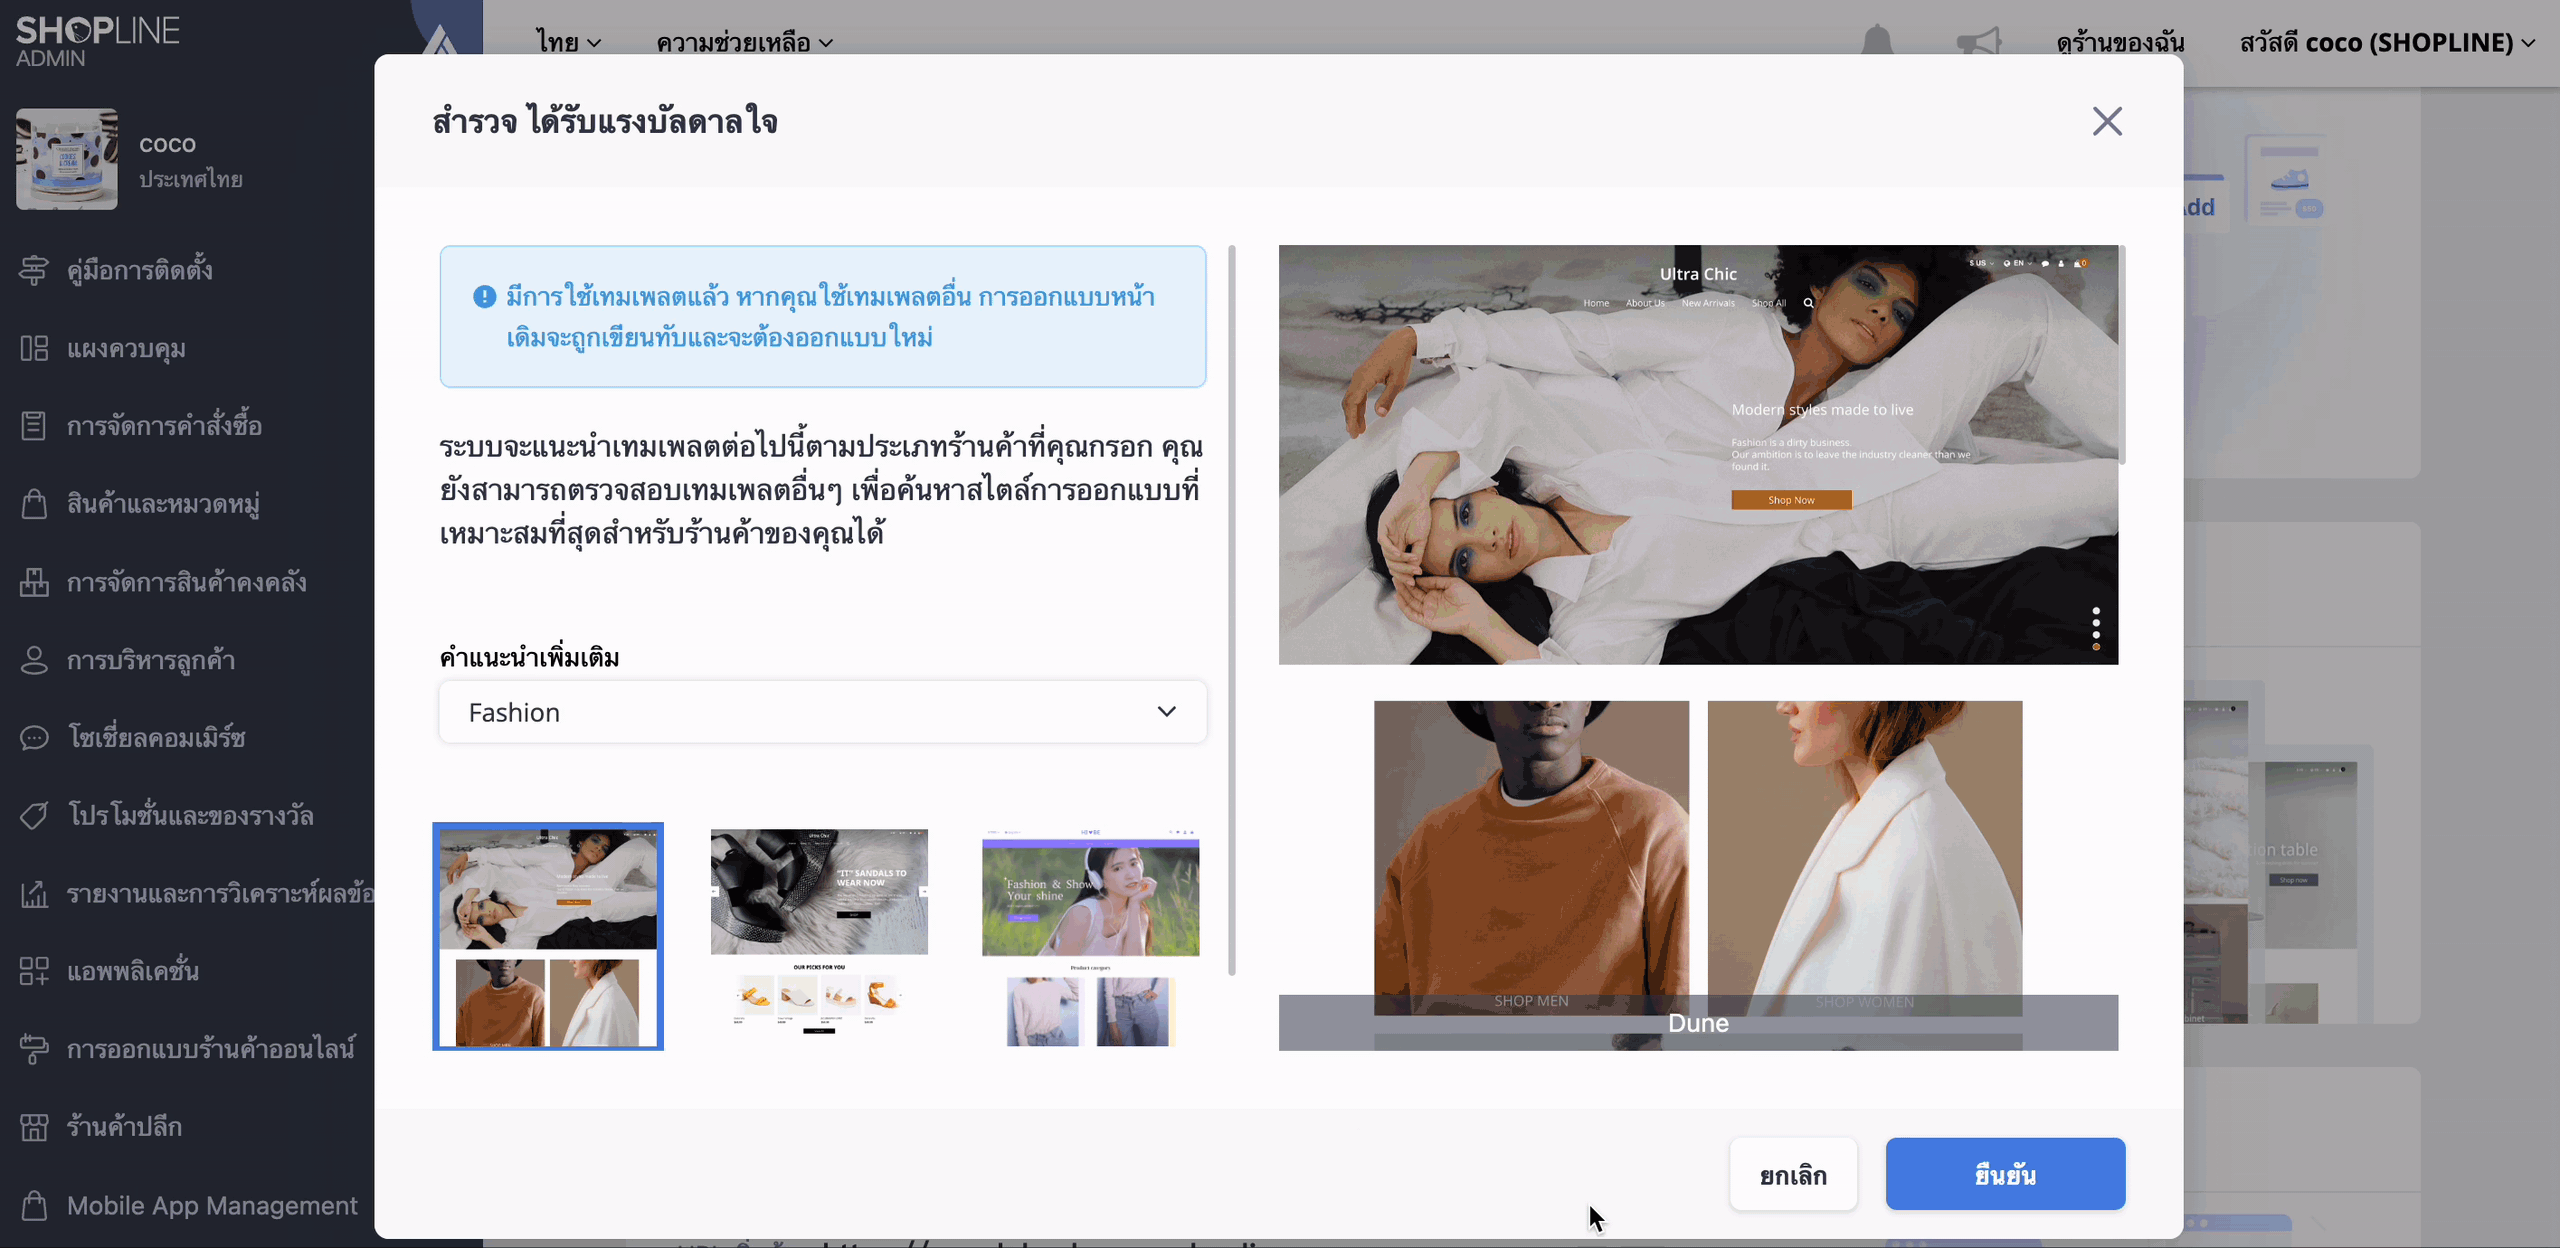Open the สวัสดี coco (SHOPLINE) account dropdown
The height and width of the screenshot is (1248, 2560).
pyautogui.click(x=2388, y=42)
